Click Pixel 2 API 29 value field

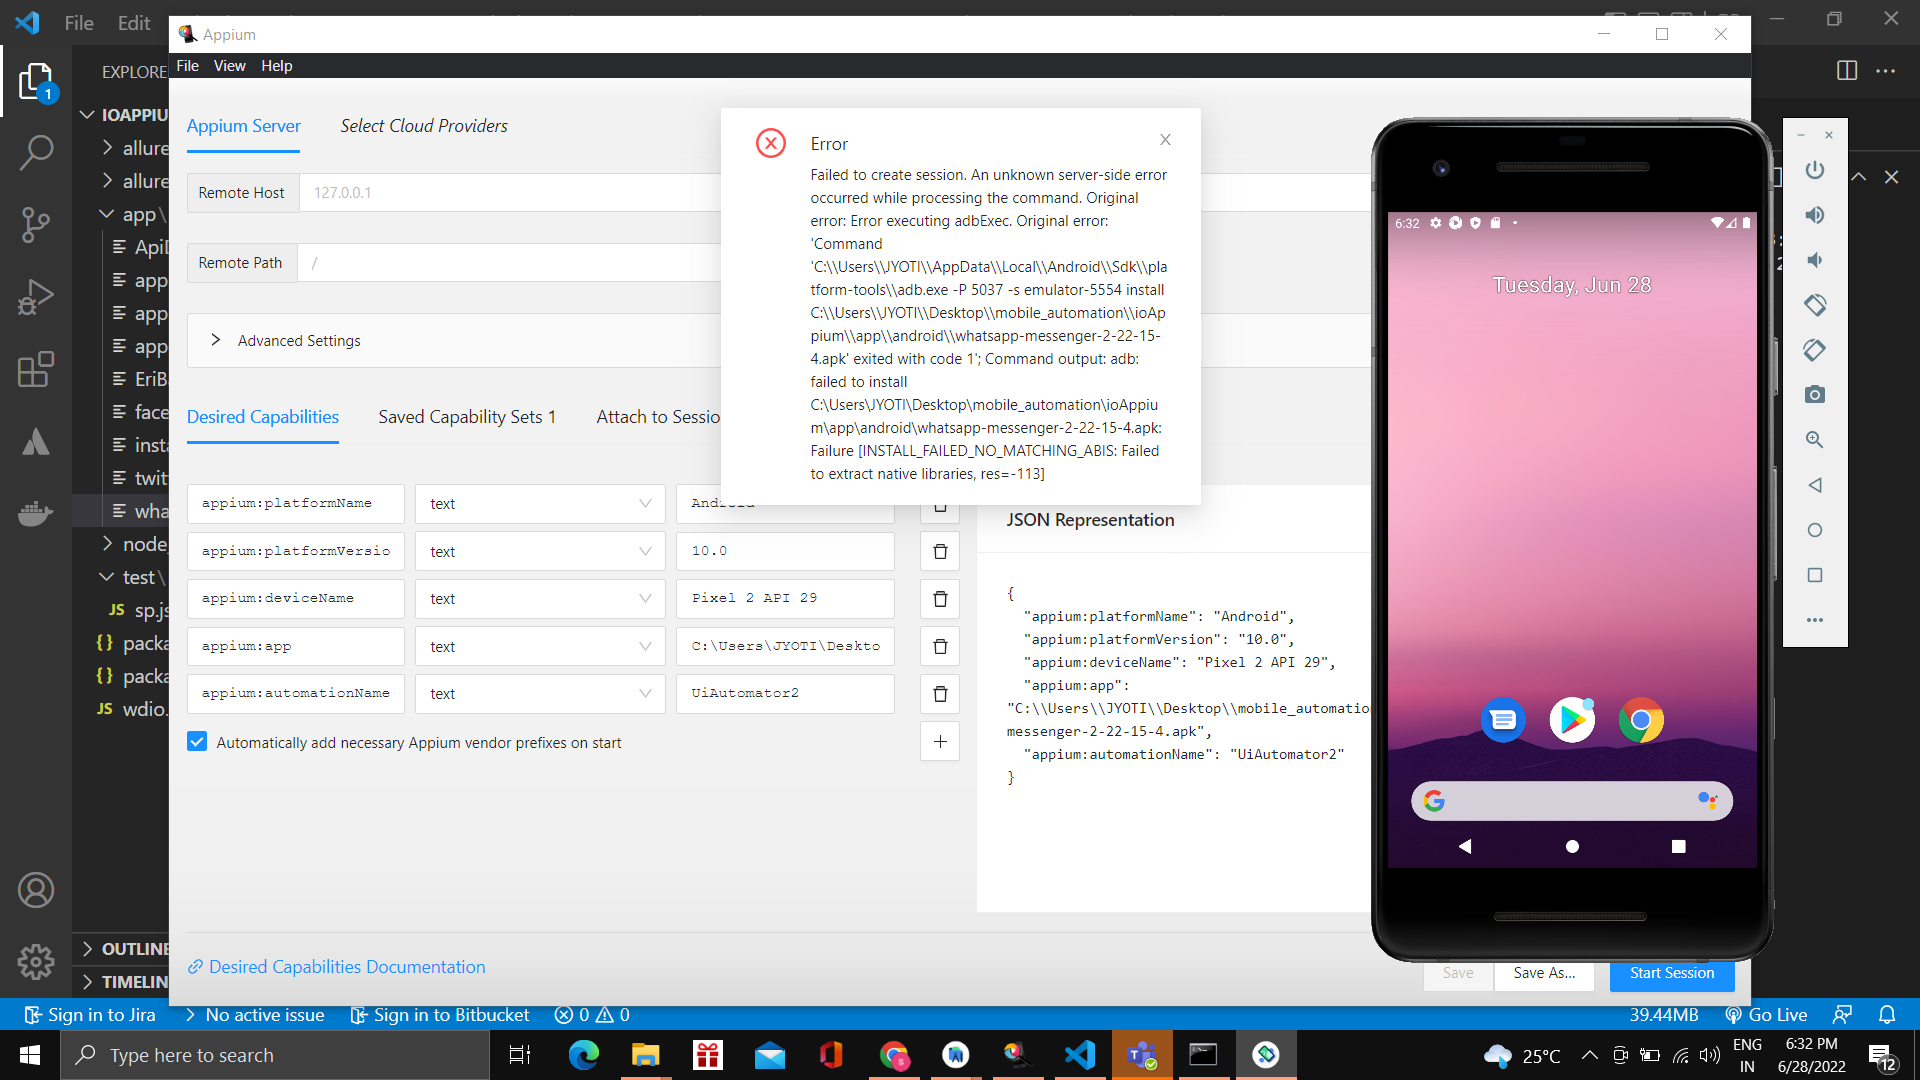pyautogui.click(x=785, y=599)
